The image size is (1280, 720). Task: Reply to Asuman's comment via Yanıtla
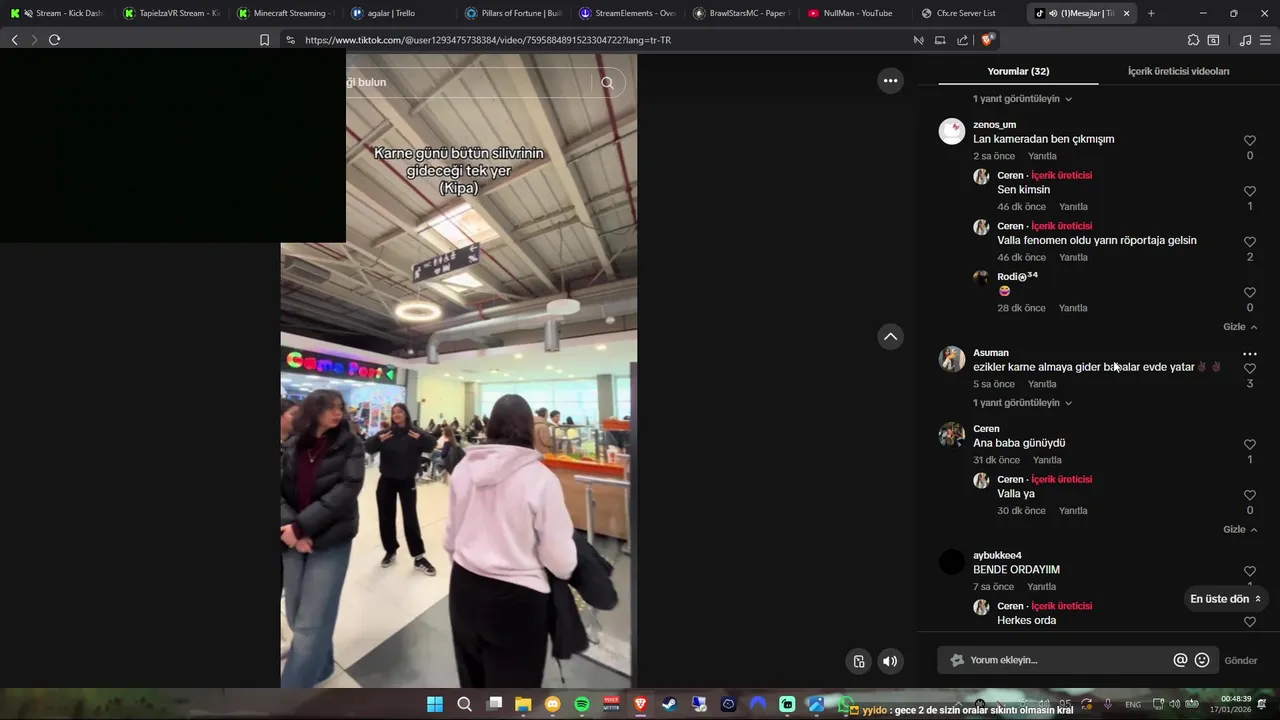pos(1042,384)
